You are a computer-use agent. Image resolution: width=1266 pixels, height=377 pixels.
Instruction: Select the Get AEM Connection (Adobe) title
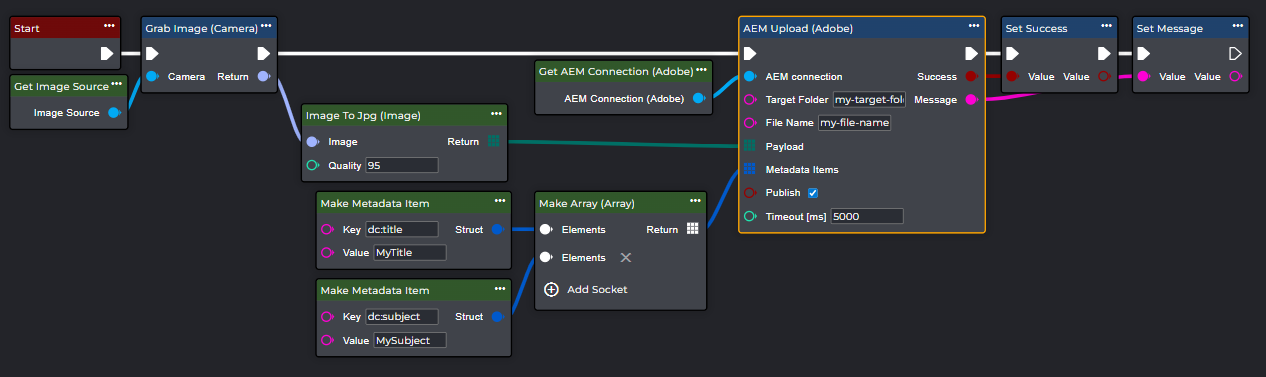(x=616, y=72)
